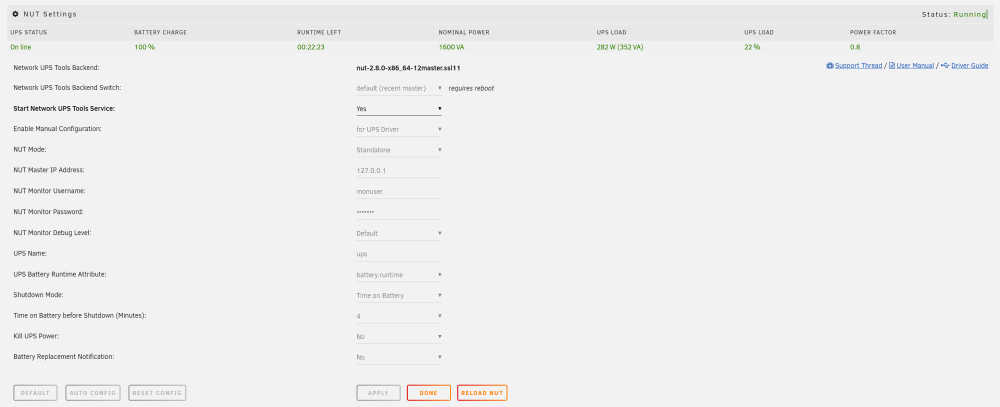Click the 'Start Network UPS Tools Service:' label
Viewport: 1000px width, 407px height.
(x=64, y=108)
